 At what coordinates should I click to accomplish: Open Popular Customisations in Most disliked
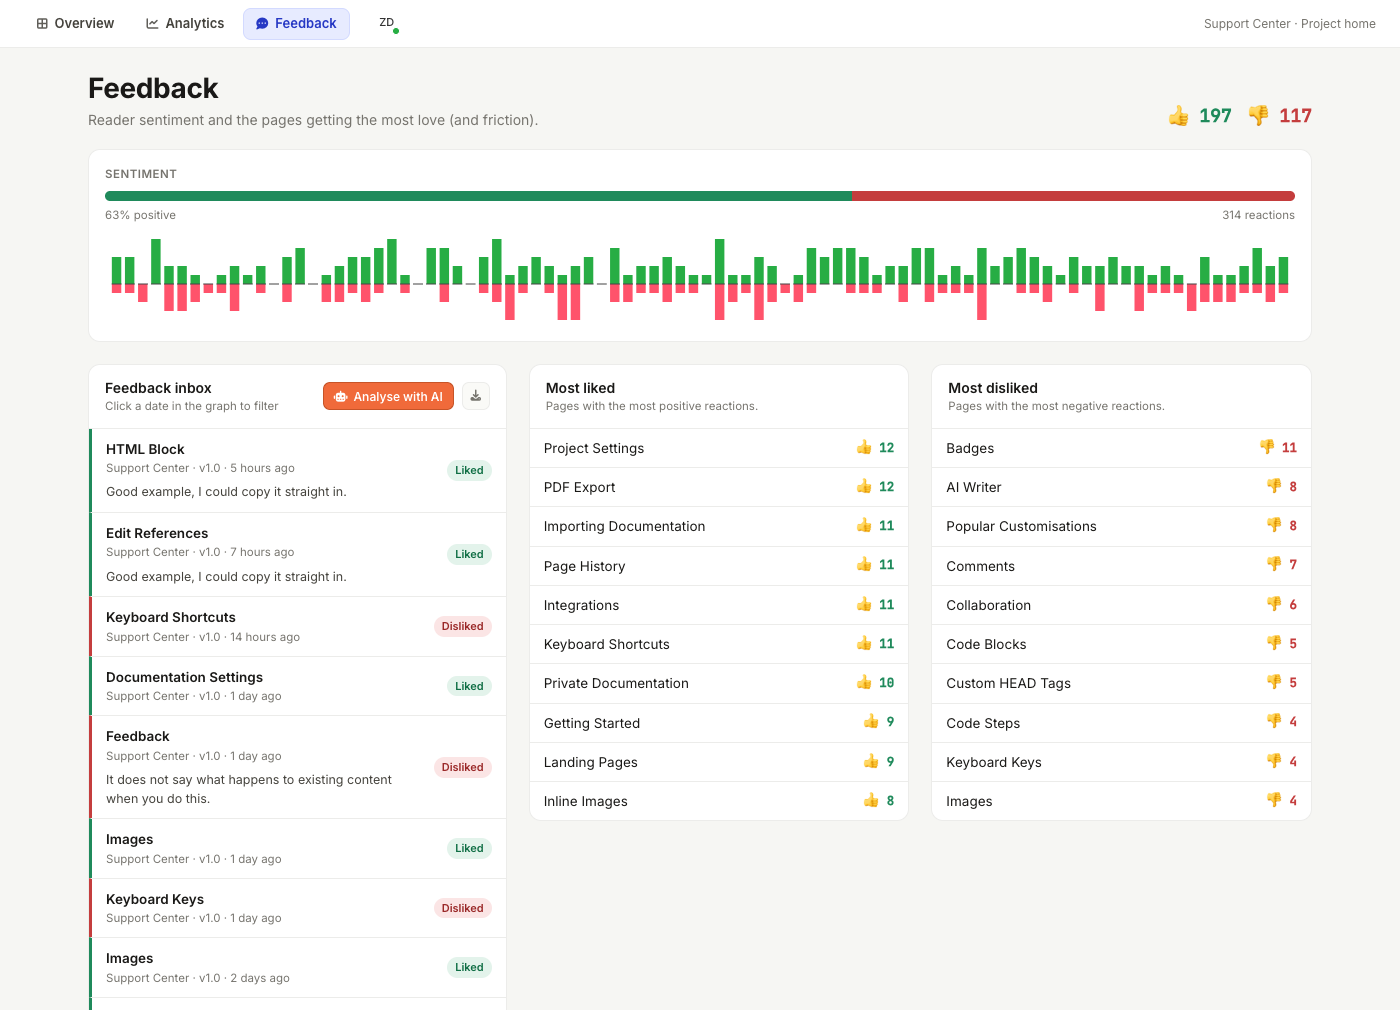(x=1121, y=526)
